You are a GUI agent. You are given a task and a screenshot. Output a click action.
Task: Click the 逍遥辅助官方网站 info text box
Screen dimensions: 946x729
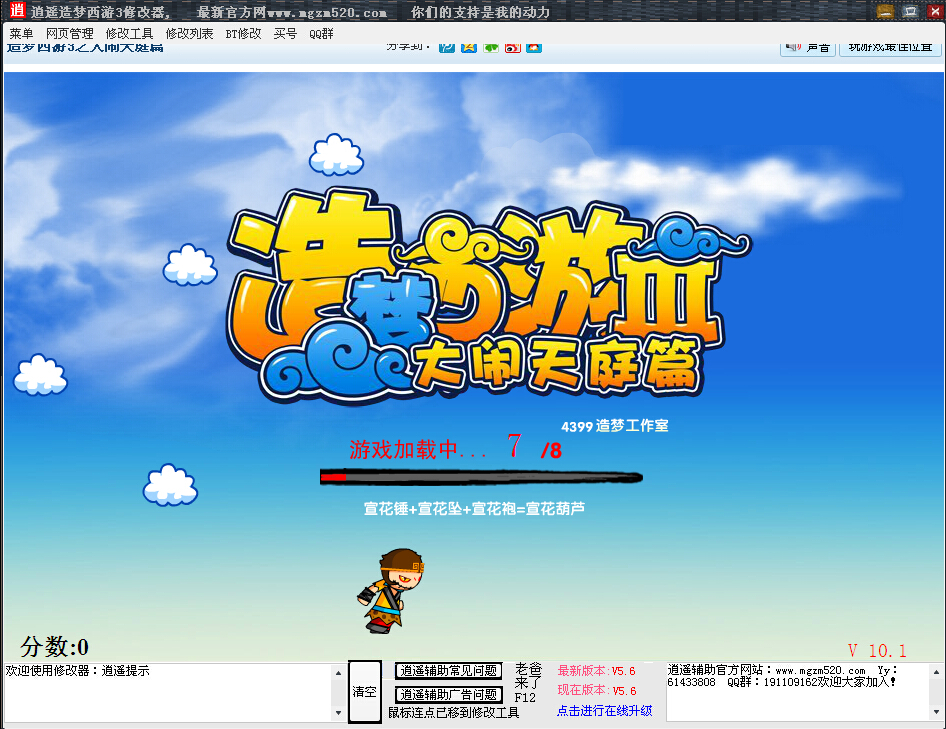coord(799,692)
